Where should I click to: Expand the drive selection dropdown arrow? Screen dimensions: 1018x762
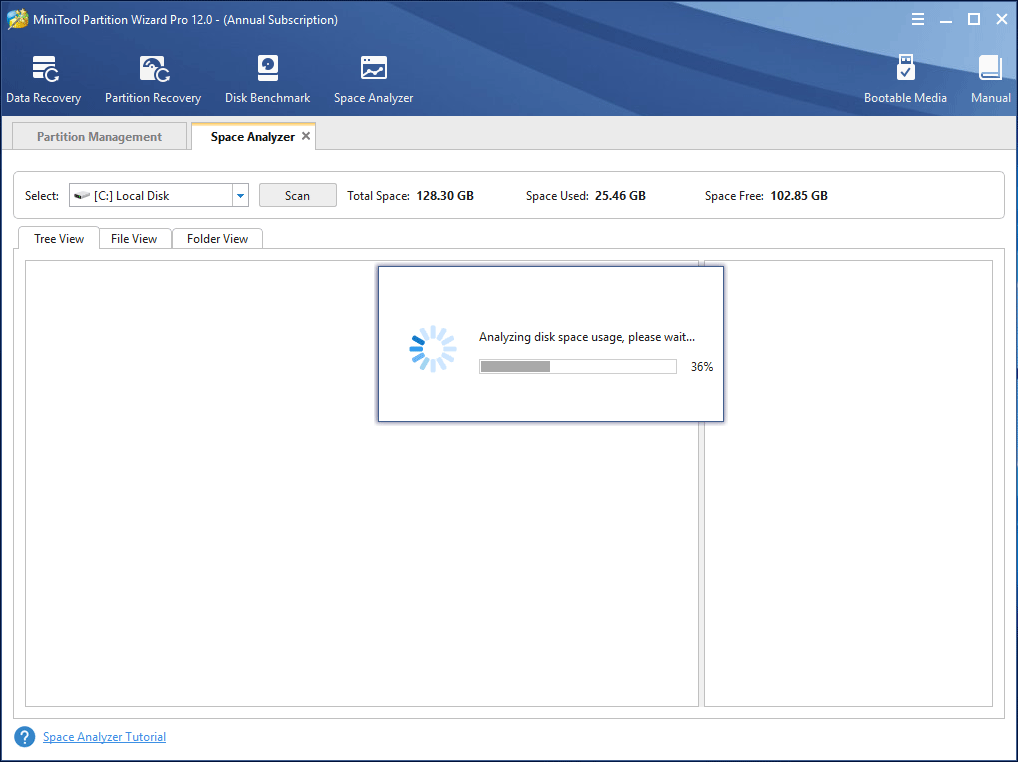[x=240, y=195]
